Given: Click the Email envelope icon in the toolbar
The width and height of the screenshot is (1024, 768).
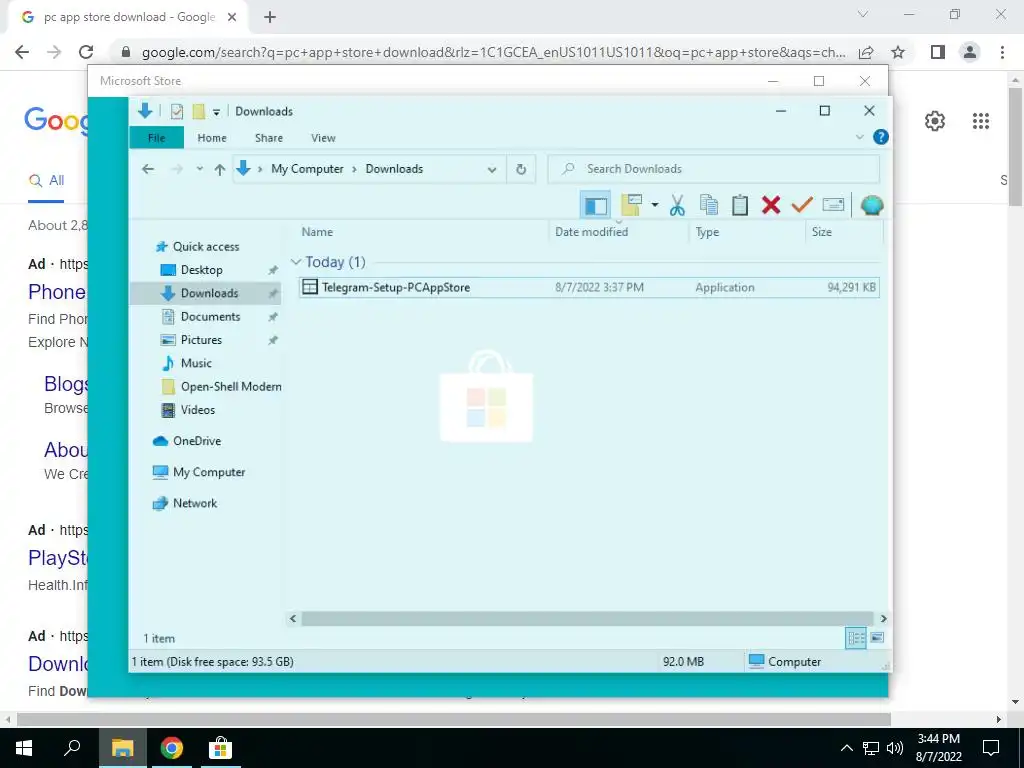Looking at the screenshot, I should point(833,205).
